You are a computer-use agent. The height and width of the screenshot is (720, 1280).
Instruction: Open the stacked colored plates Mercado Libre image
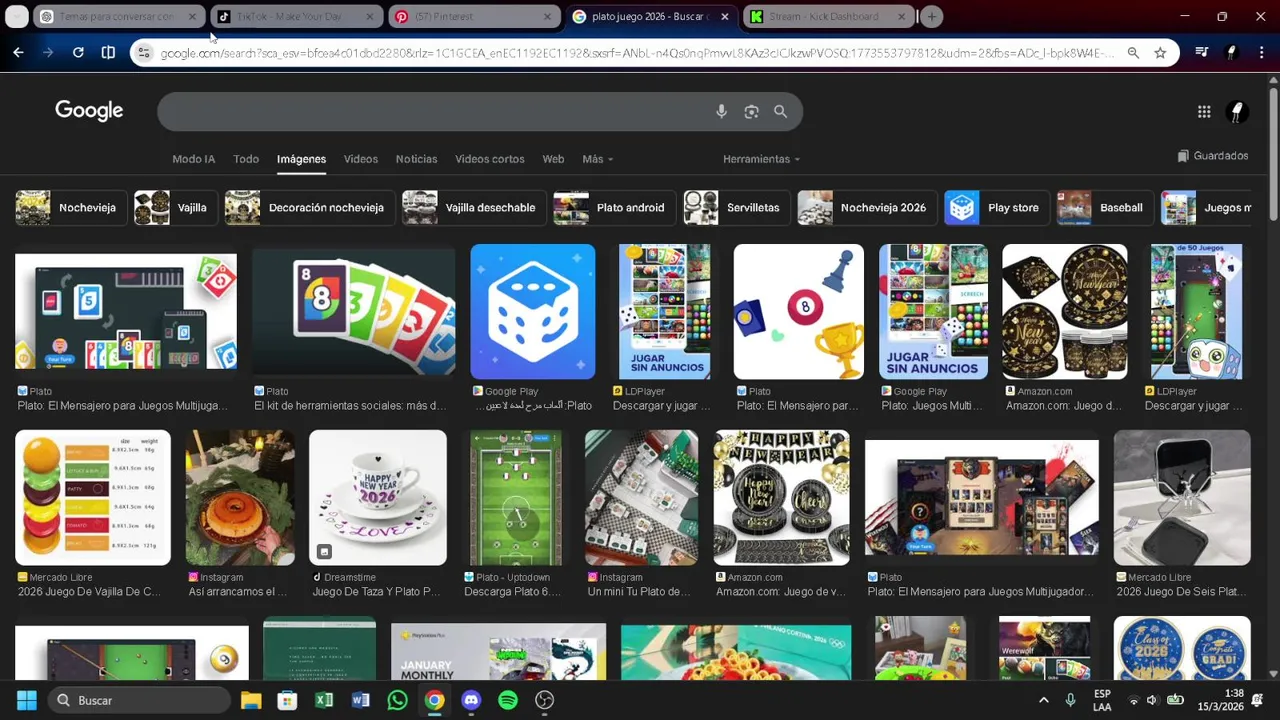93,498
